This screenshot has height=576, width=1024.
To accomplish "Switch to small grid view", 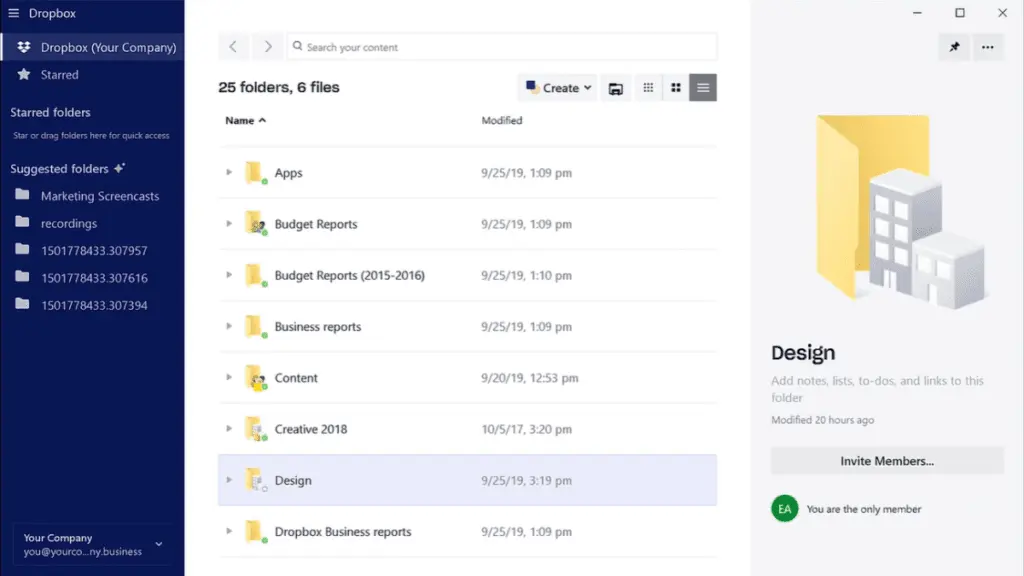I will (648, 88).
